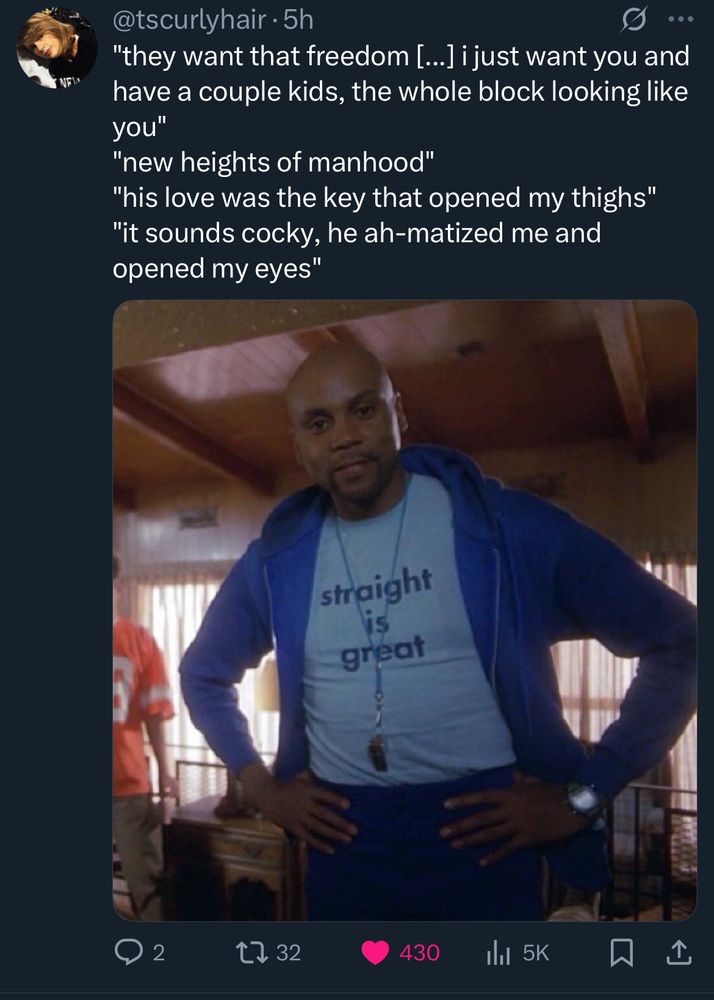Open the reply comment icon

click(x=129, y=953)
